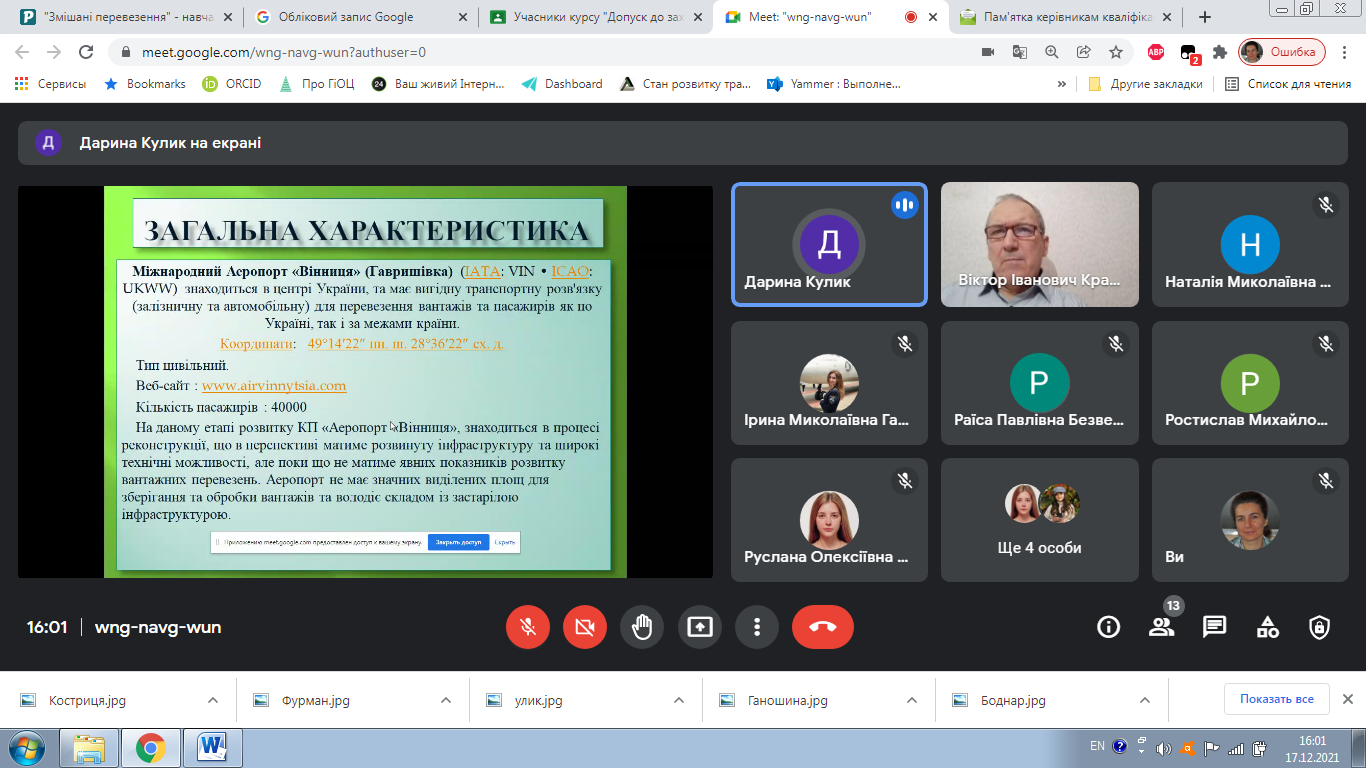The height and width of the screenshot is (768, 1366).
Task: Open meeting details info icon
Action: (x=1108, y=627)
